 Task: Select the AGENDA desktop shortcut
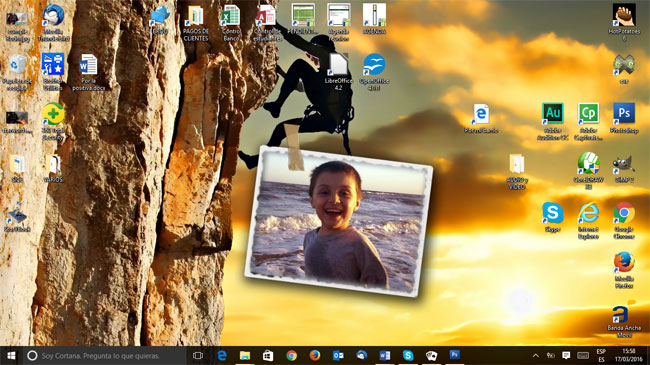(x=374, y=19)
